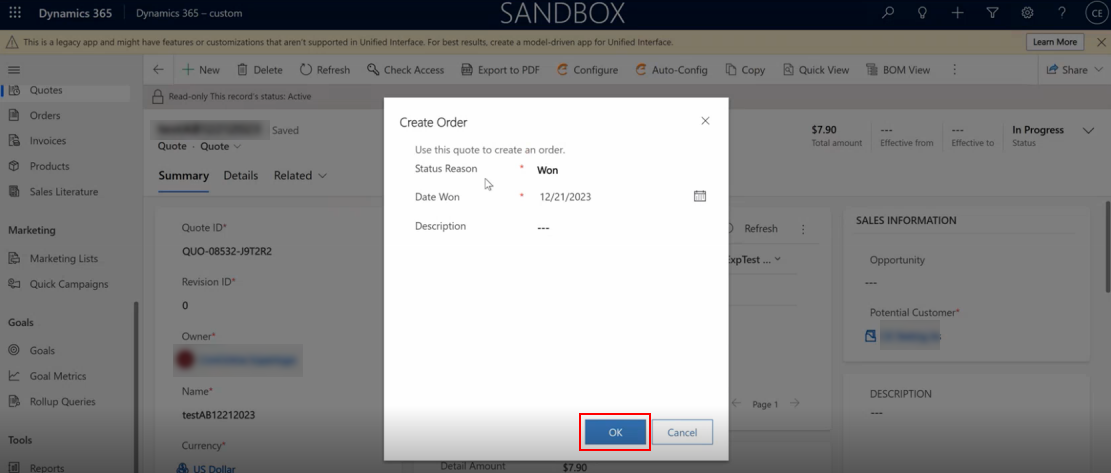Open the CE user account avatar

(1095, 13)
